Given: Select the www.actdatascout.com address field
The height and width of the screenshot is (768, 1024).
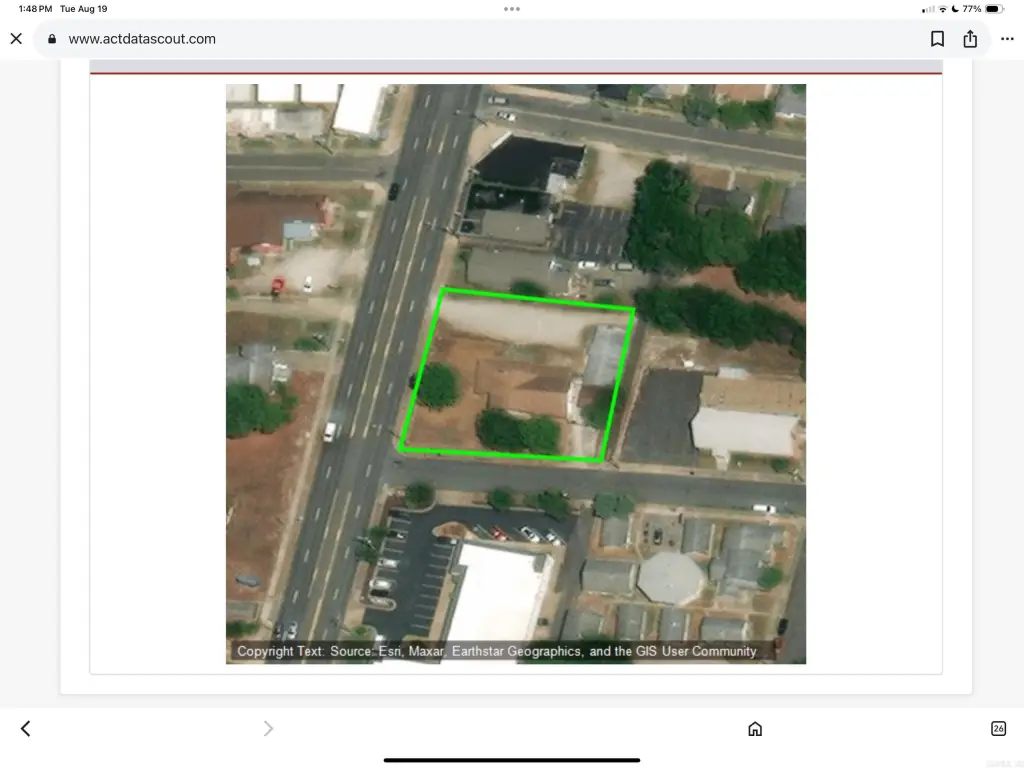Looking at the screenshot, I should pos(142,39).
